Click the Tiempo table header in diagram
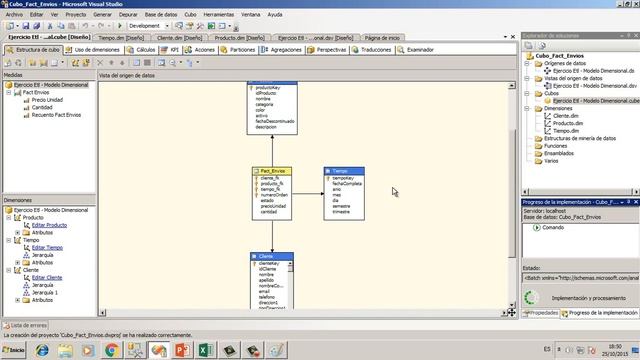 pos(344,171)
